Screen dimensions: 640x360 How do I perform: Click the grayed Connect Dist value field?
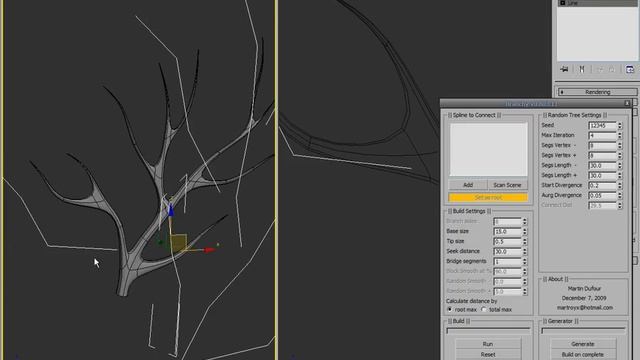602,206
